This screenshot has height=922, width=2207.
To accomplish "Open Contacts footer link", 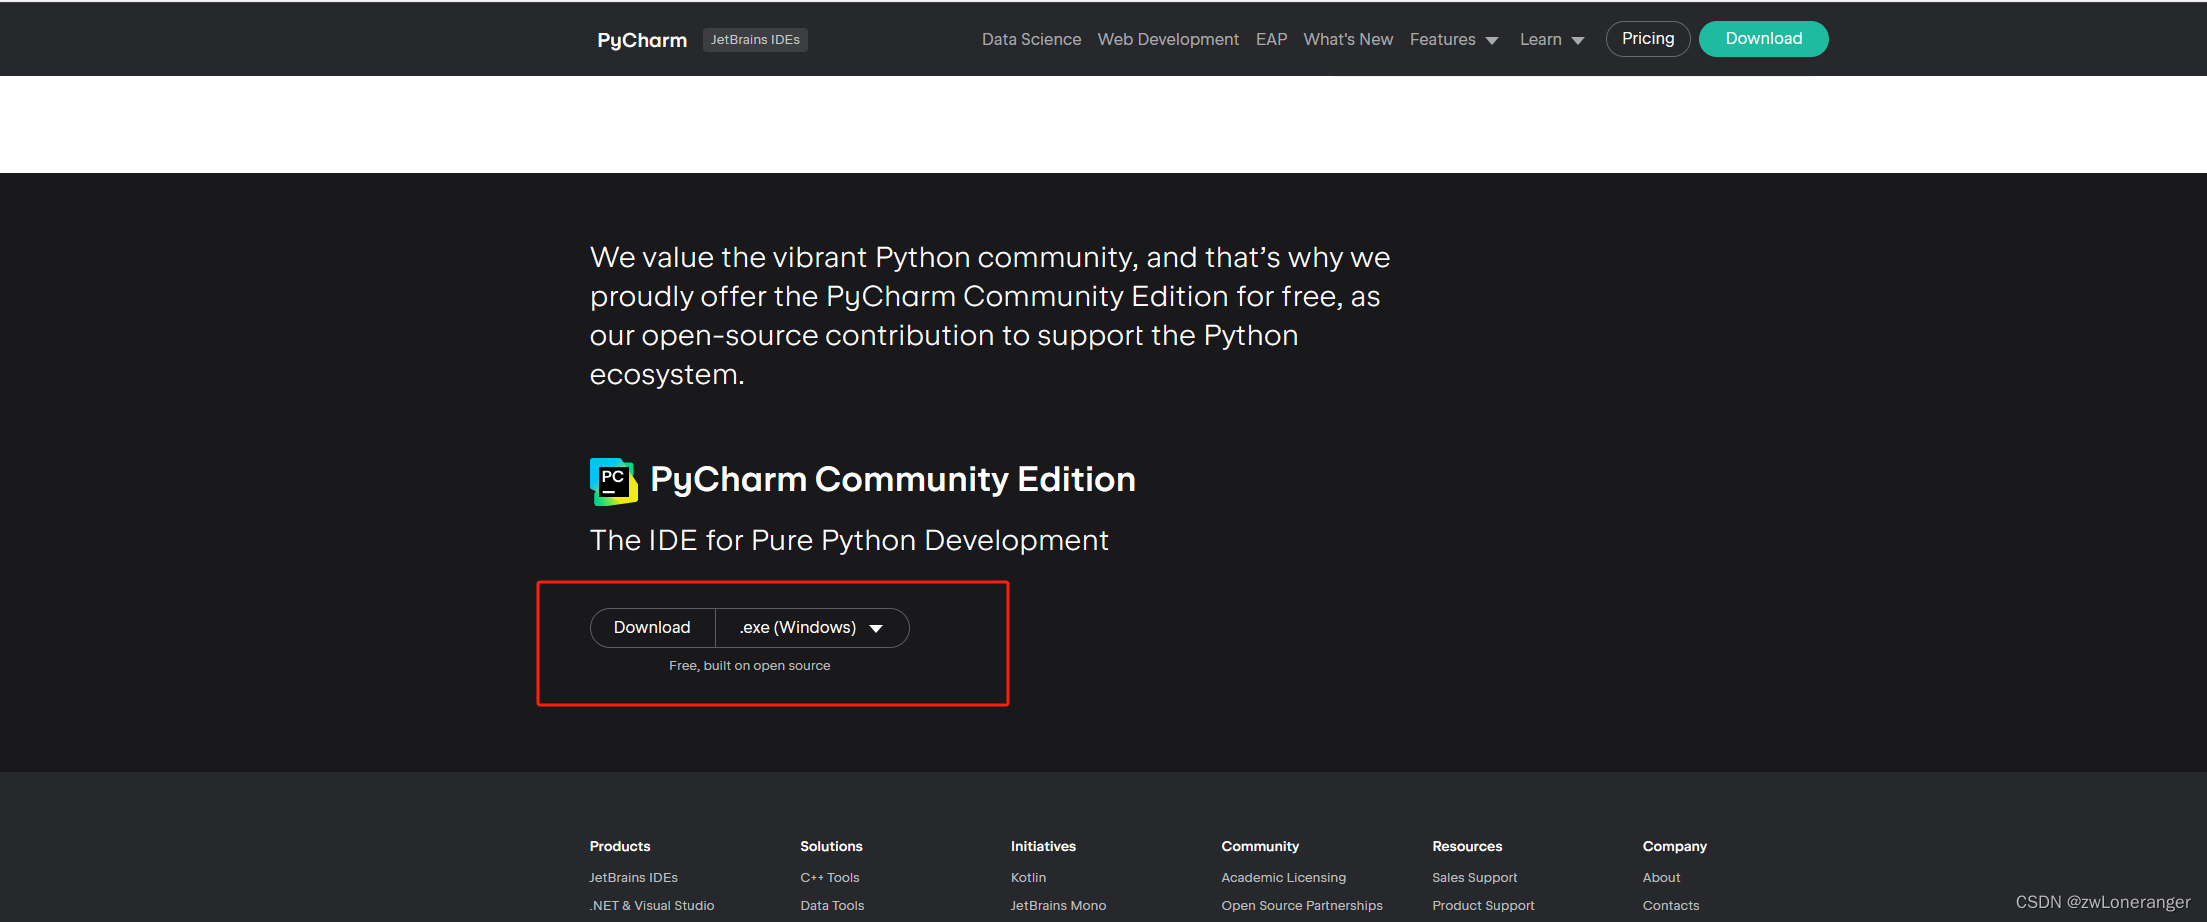I will pyautogui.click(x=1670, y=906).
